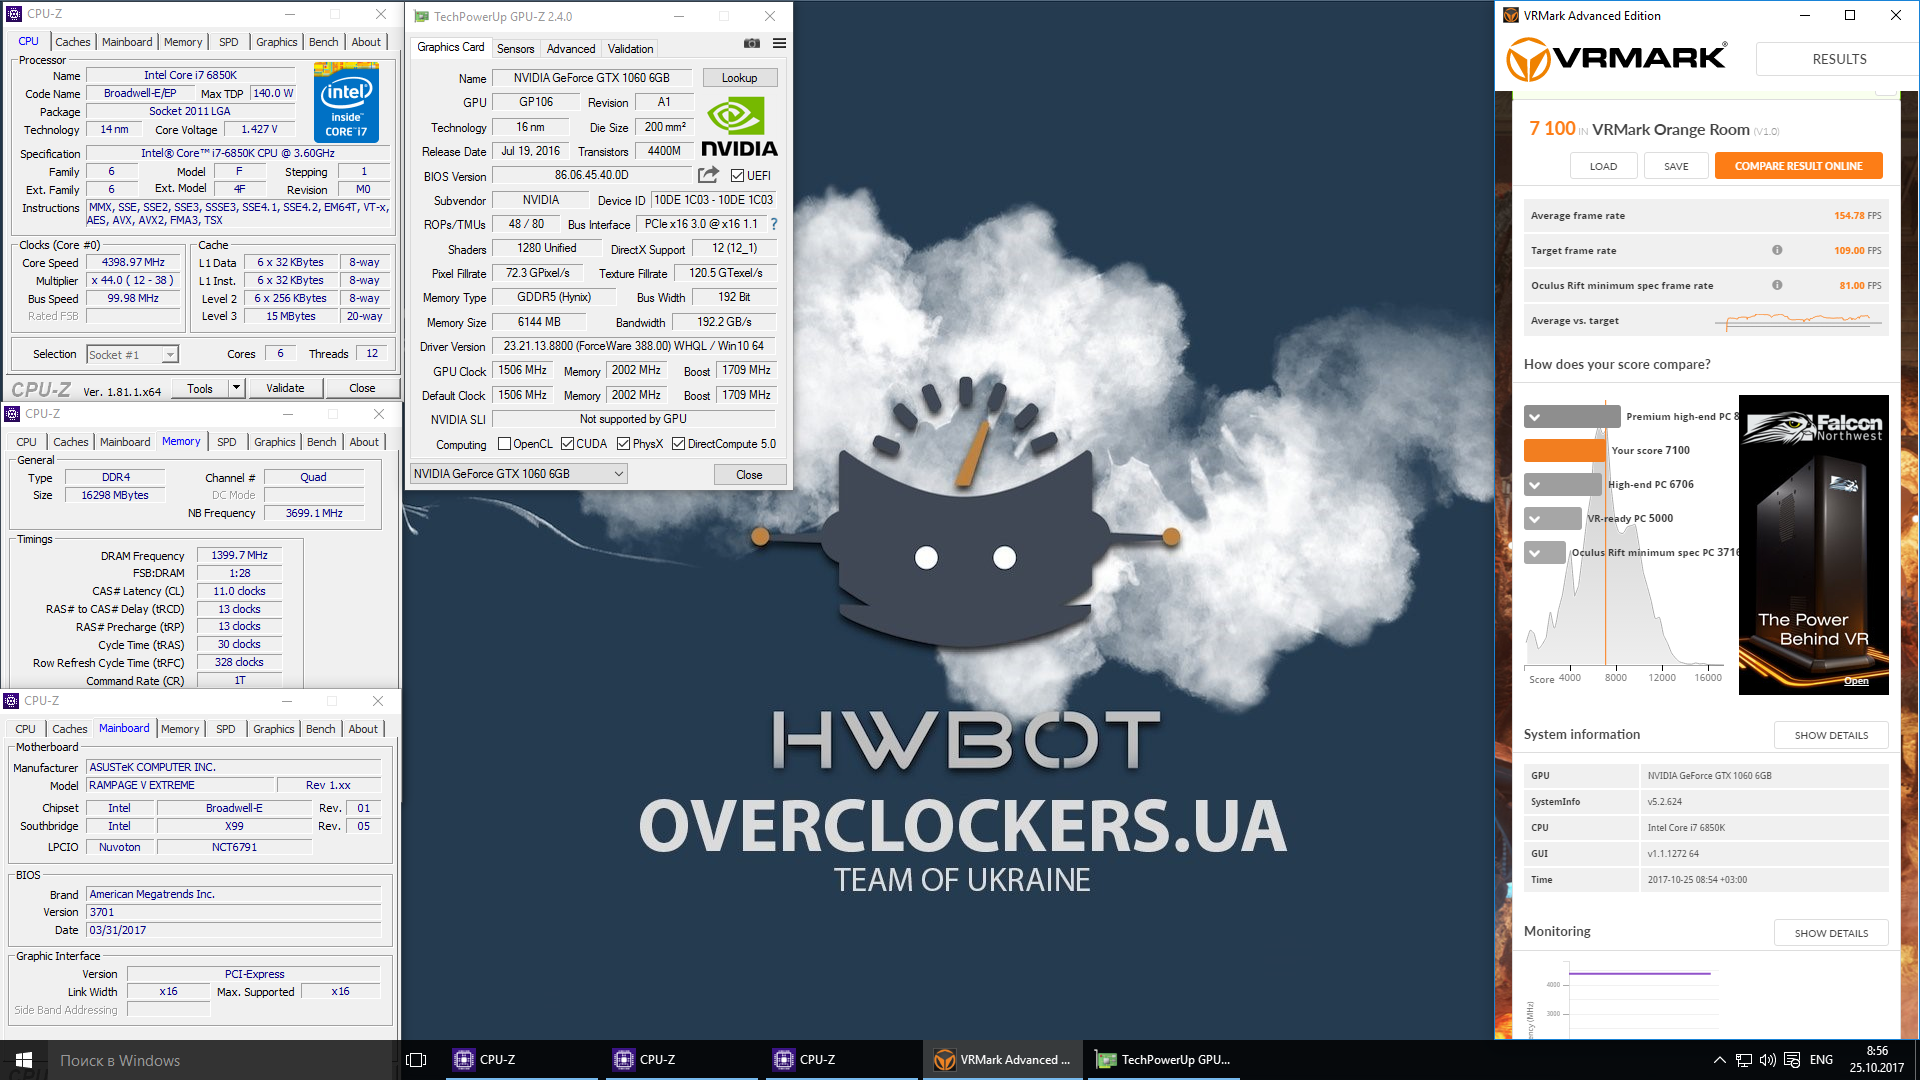Open the Advanced tab in GPU-Z
Viewport: 1920px width, 1080px height.
point(571,48)
